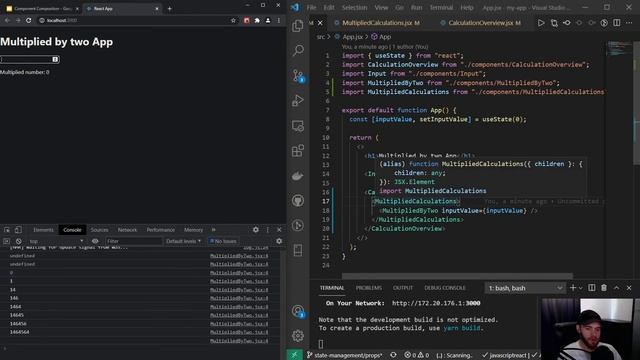Open the Remote Explorer view
The width and height of the screenshot is (640, 360).
[x=298, y=126]
